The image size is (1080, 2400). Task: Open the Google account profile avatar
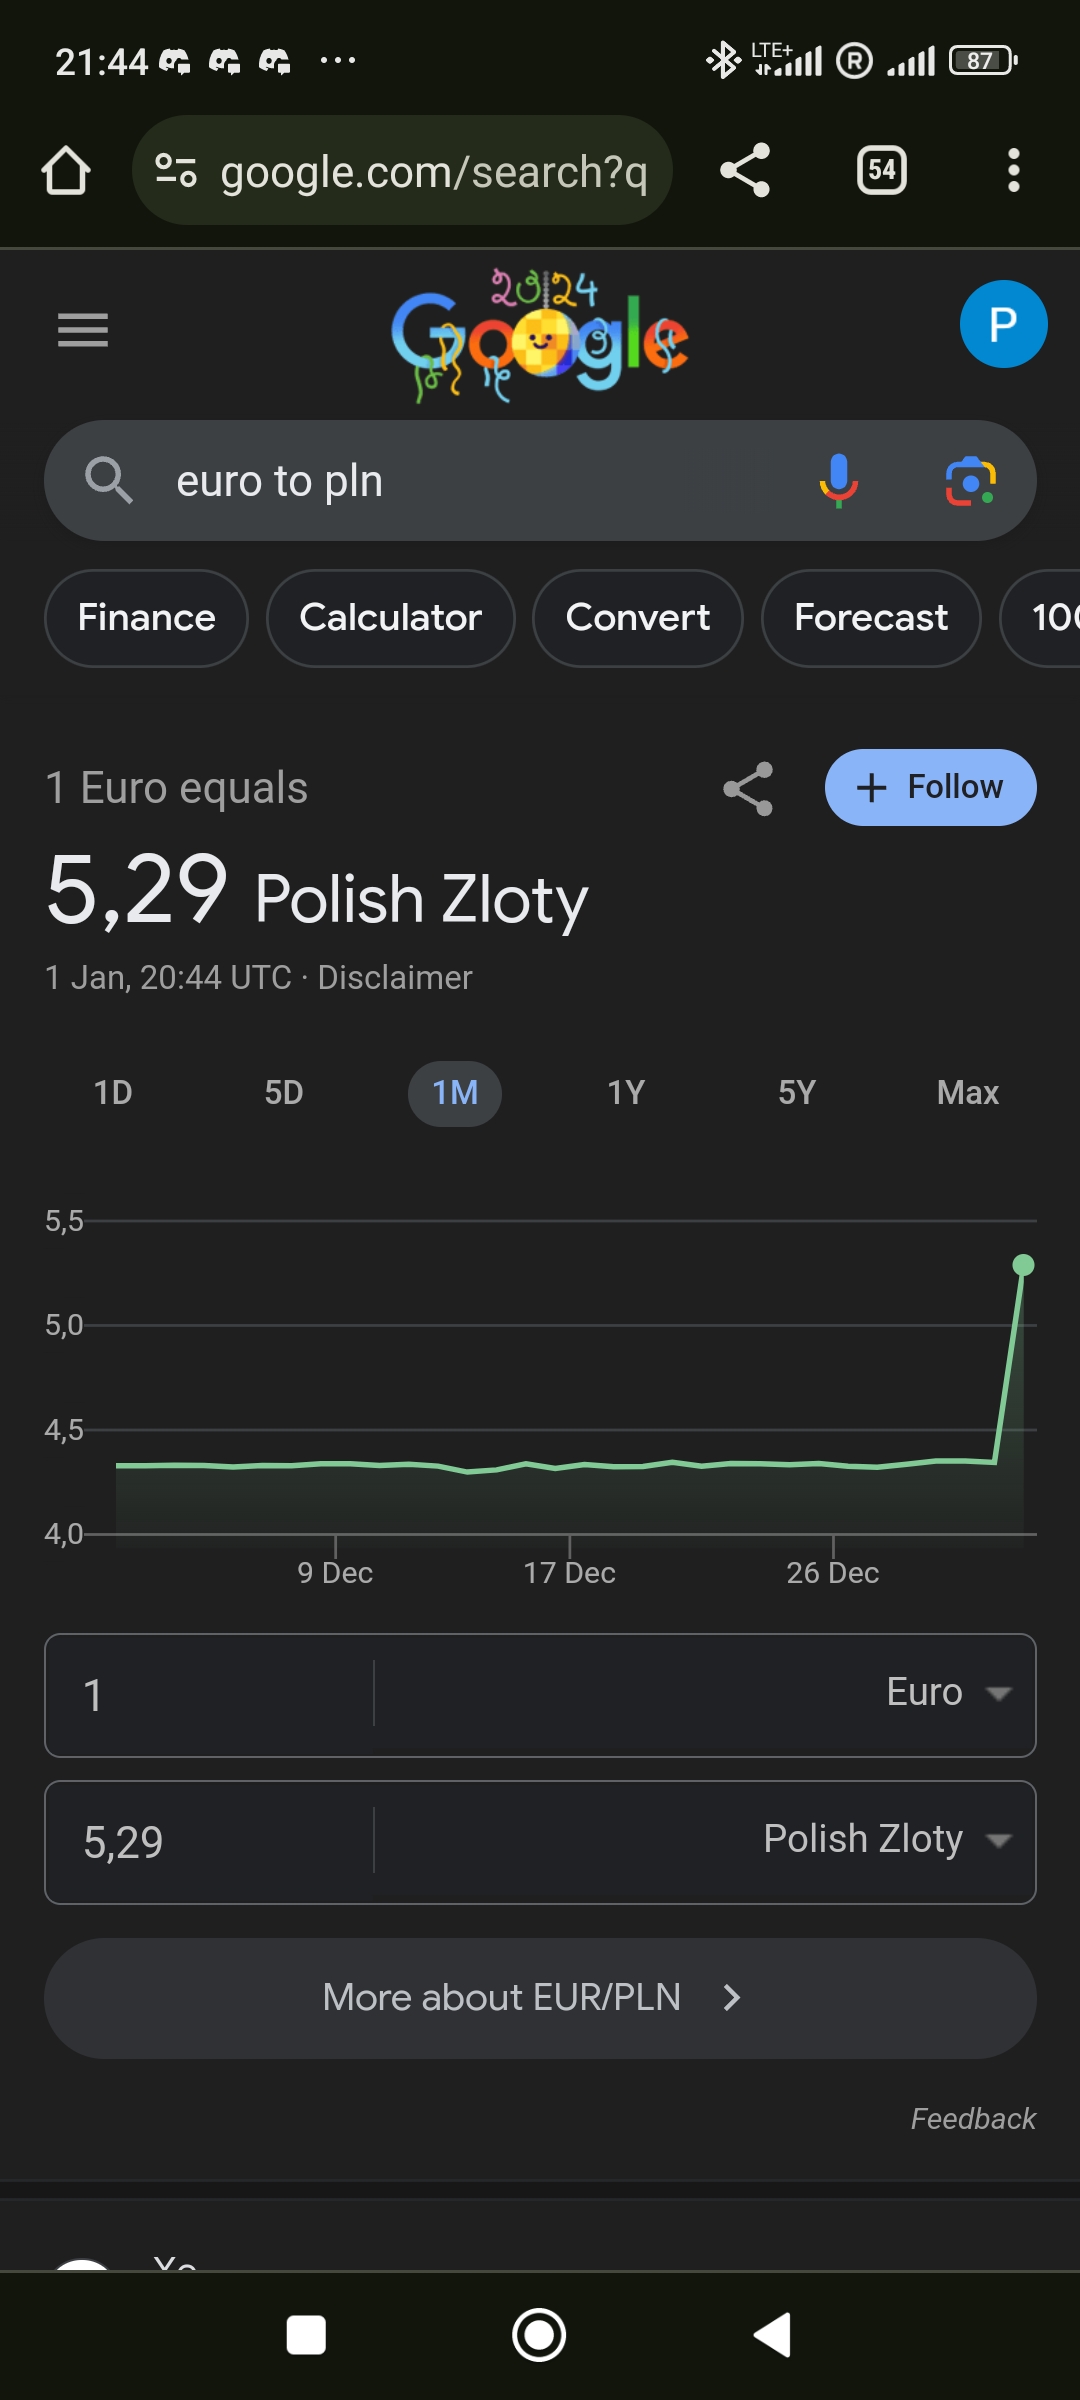[1003, 324]
